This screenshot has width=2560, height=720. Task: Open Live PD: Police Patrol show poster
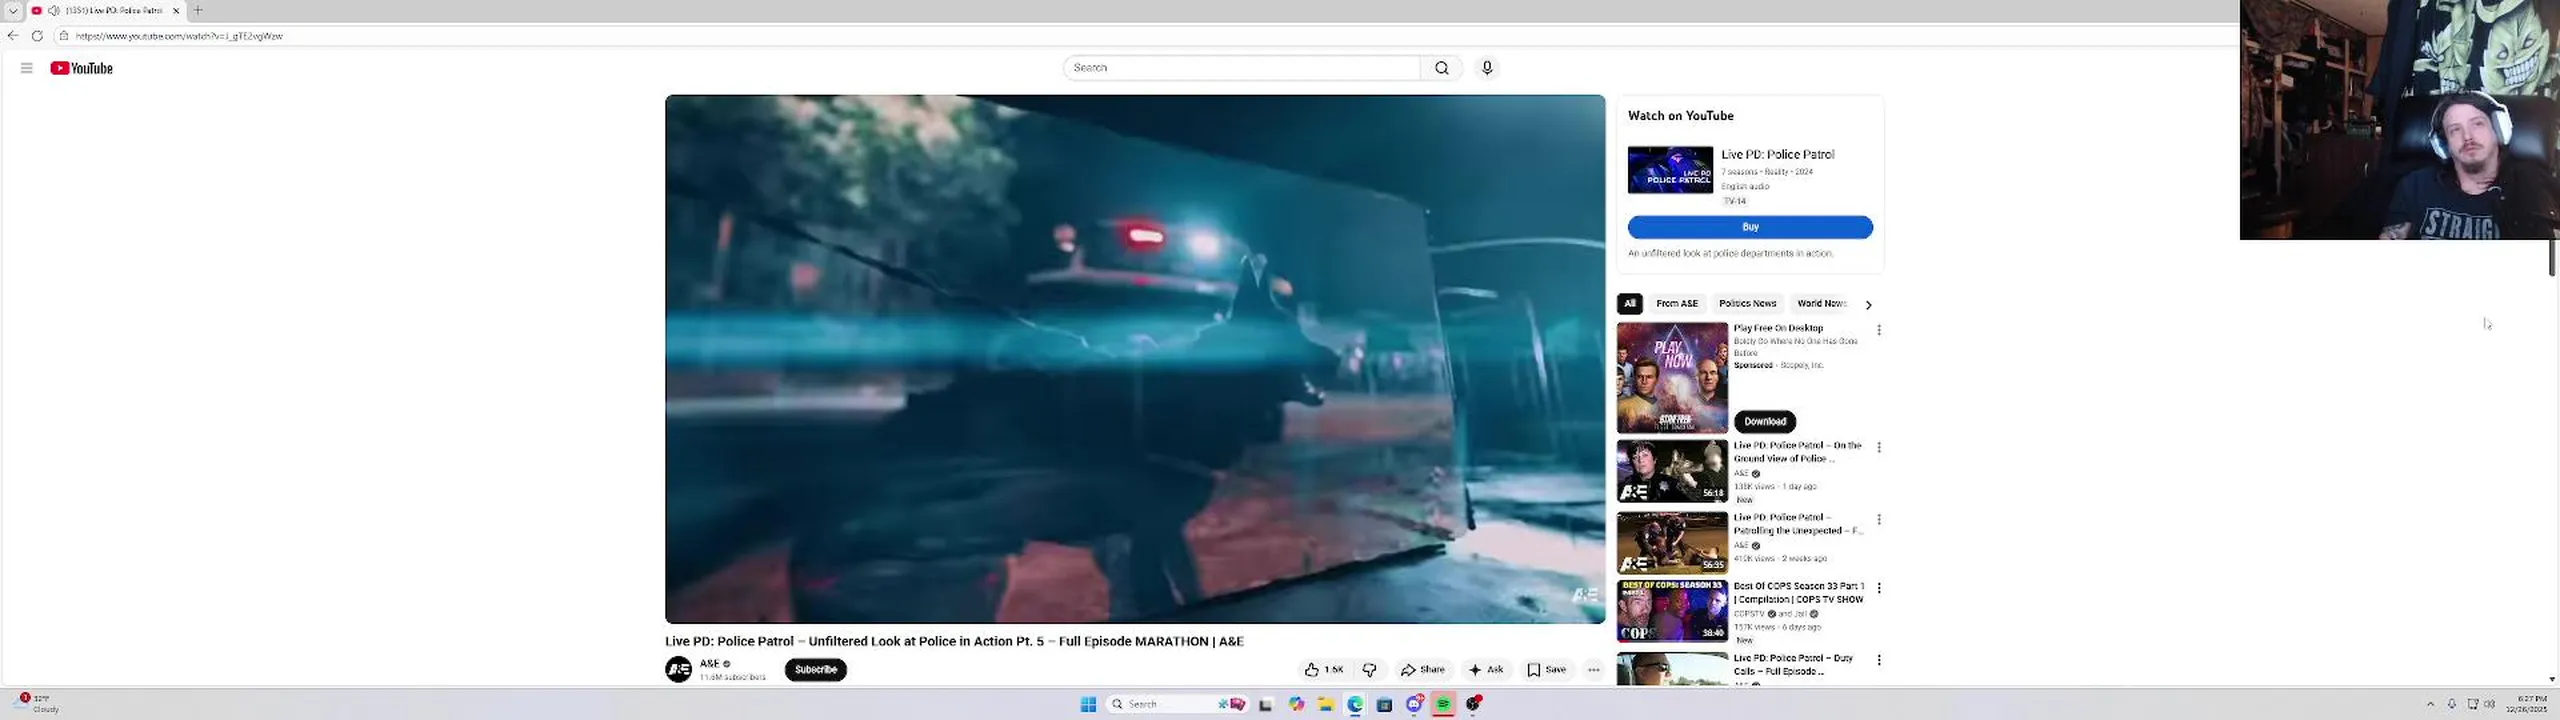[x=1670, y=170]
